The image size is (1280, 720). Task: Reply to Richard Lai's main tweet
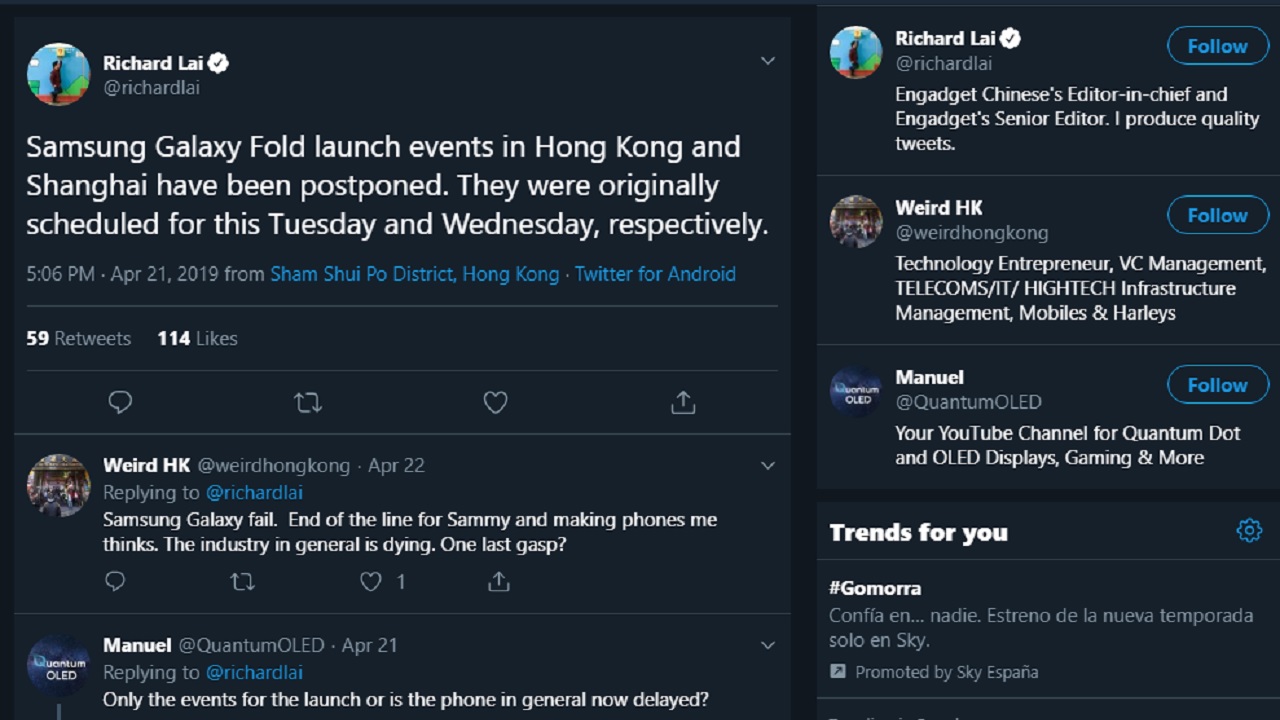tap(120, 402)
